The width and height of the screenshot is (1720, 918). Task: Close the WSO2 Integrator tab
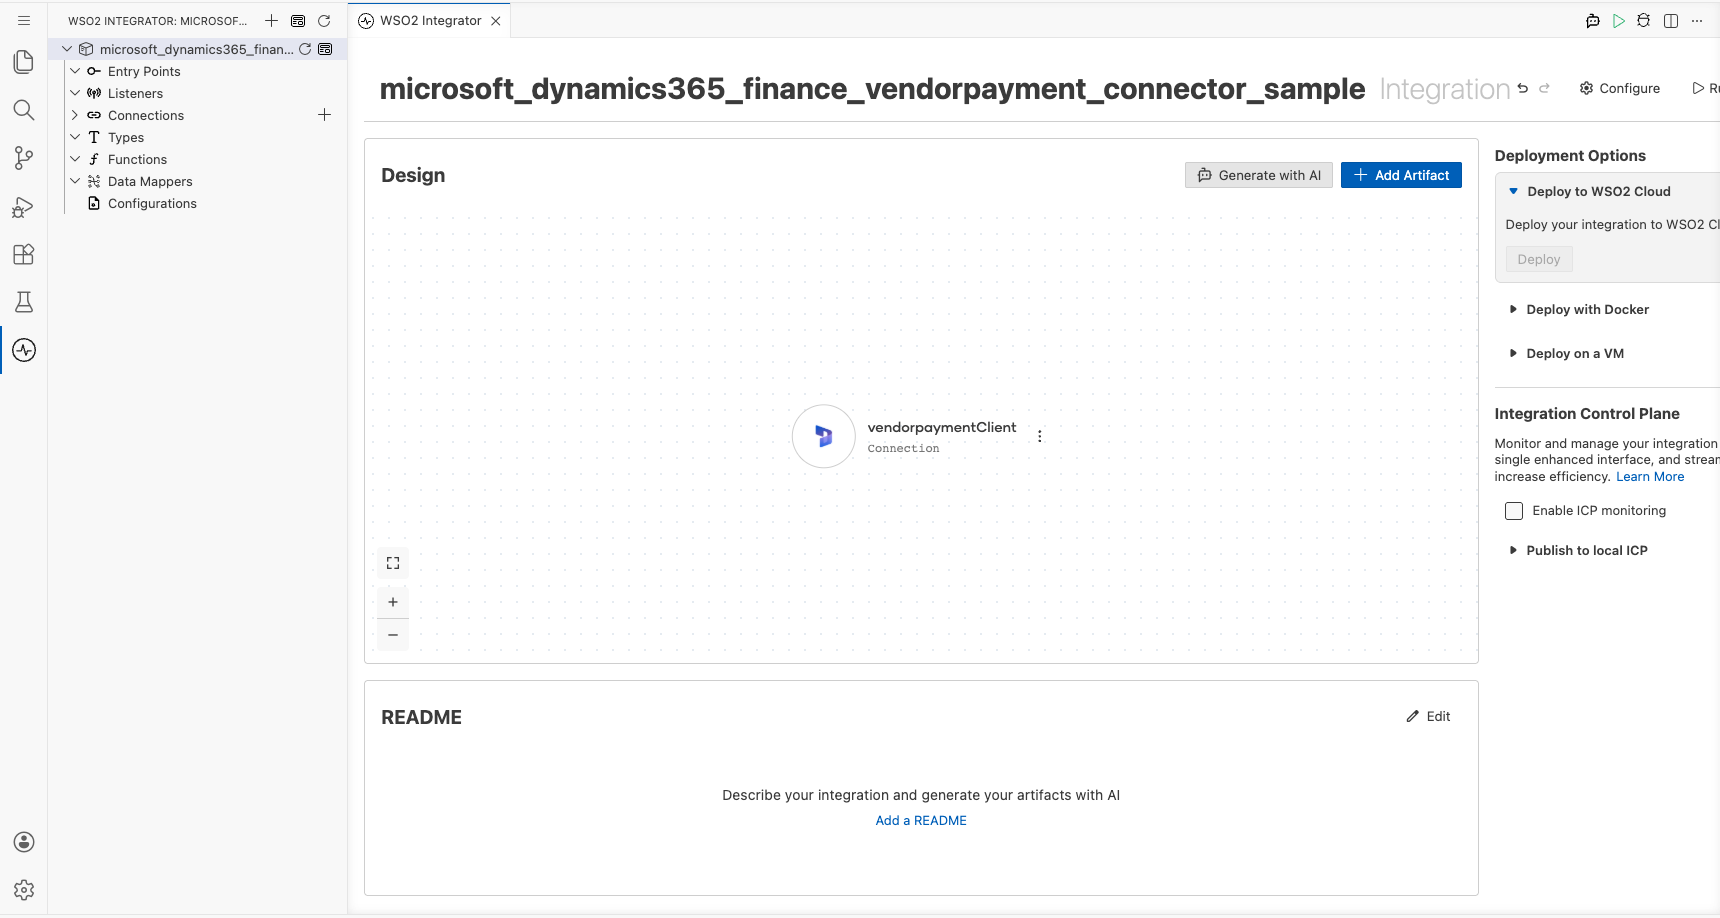pos(496,21)
